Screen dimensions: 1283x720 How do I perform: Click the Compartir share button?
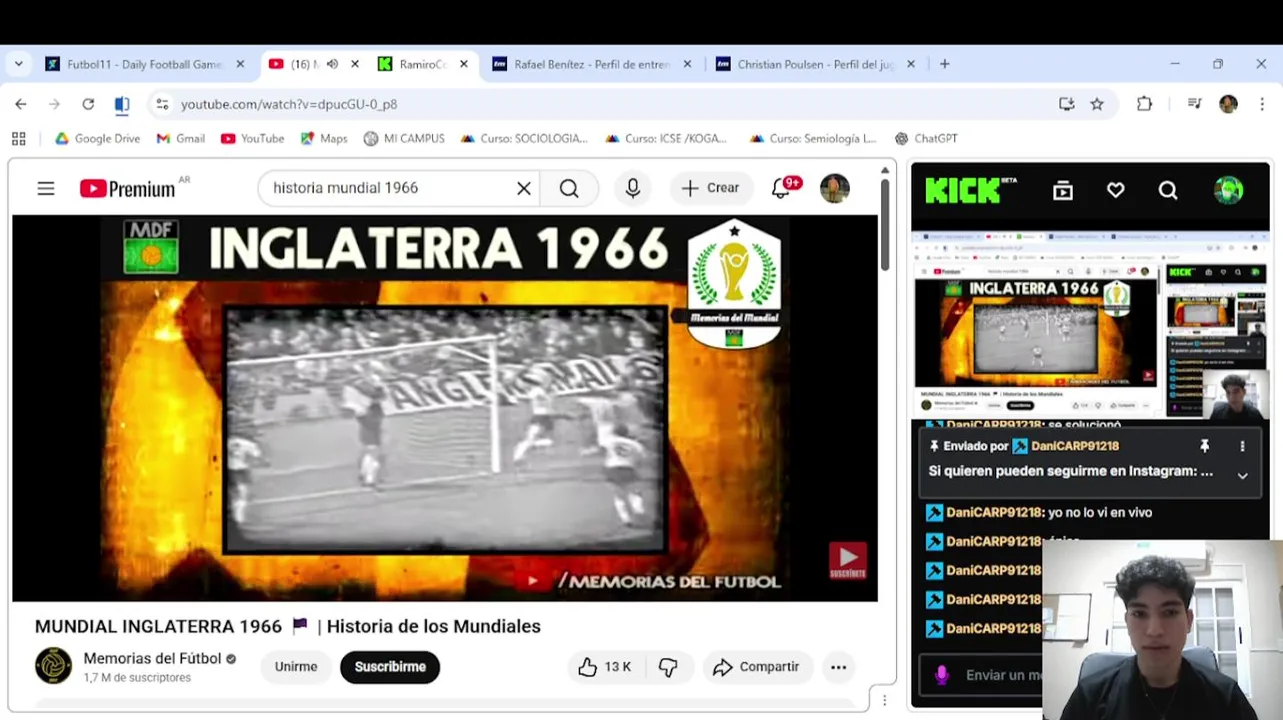[x=756, y=667]
